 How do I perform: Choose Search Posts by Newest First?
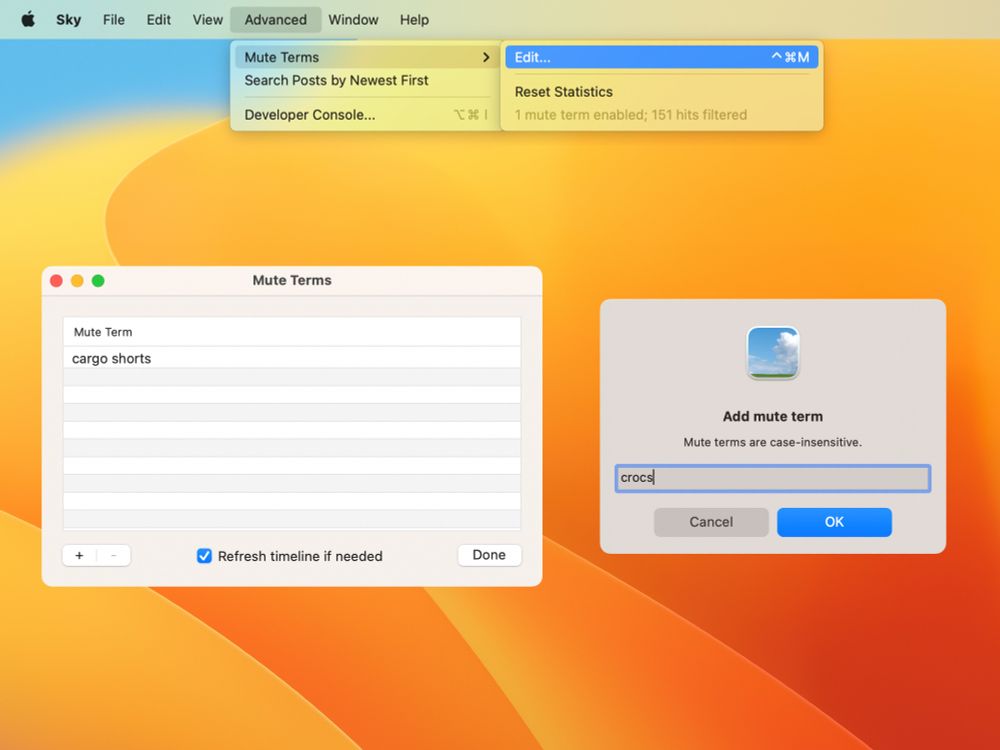click(x=336, y=80)
